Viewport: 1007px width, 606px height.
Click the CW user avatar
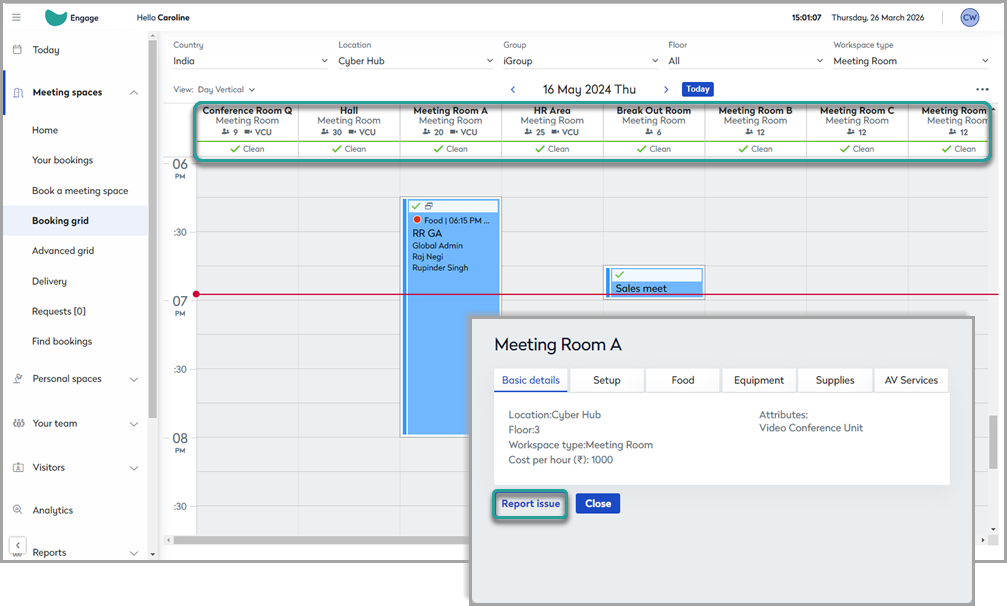tap(969, 17)
